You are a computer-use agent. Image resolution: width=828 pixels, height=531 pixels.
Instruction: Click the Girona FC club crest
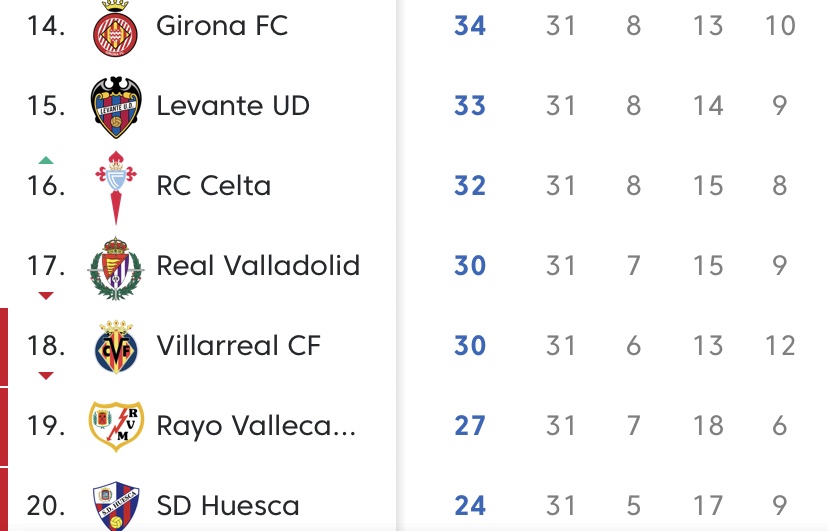[x=117, y=27]
